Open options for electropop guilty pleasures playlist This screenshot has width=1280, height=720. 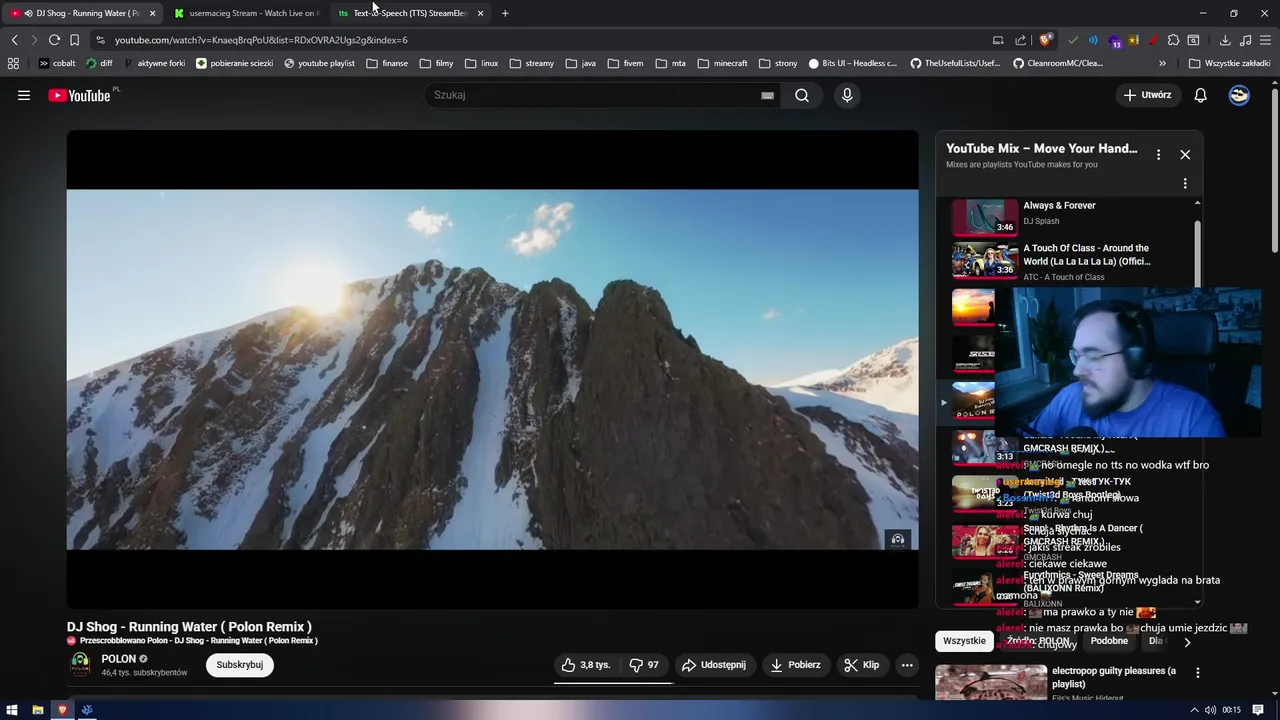point(1197,673)
